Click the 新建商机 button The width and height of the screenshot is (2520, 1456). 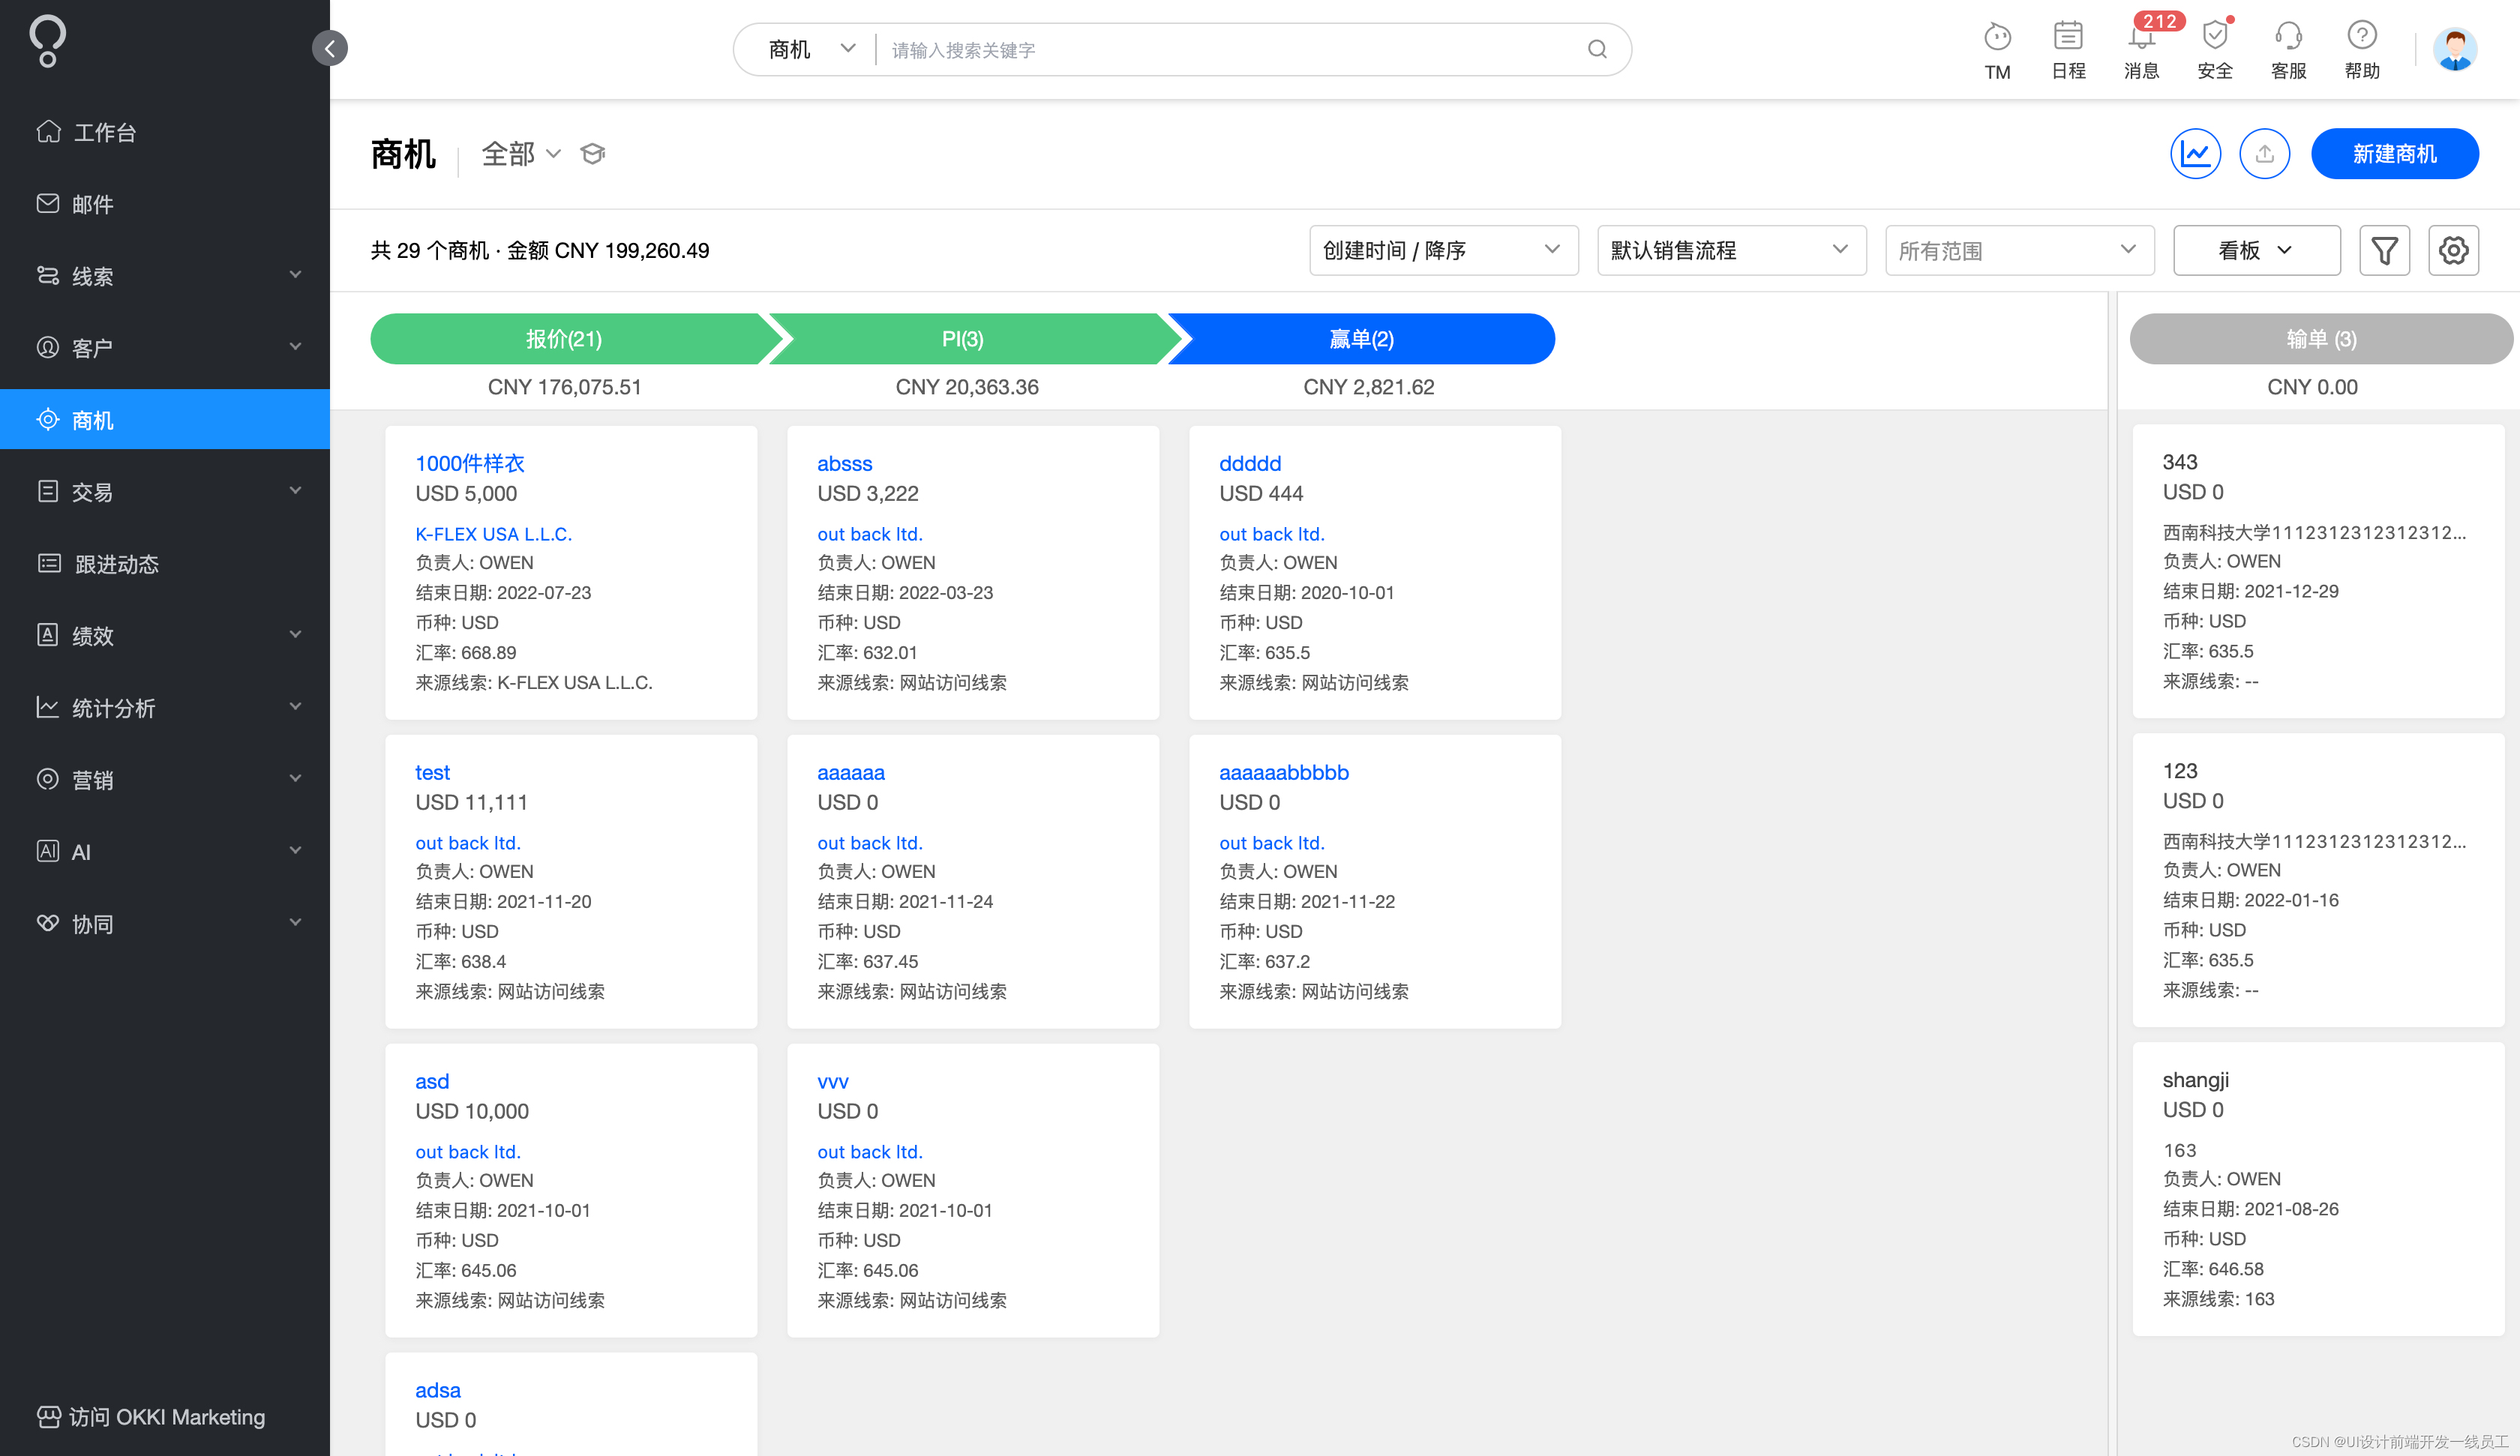click(2394, 154)
